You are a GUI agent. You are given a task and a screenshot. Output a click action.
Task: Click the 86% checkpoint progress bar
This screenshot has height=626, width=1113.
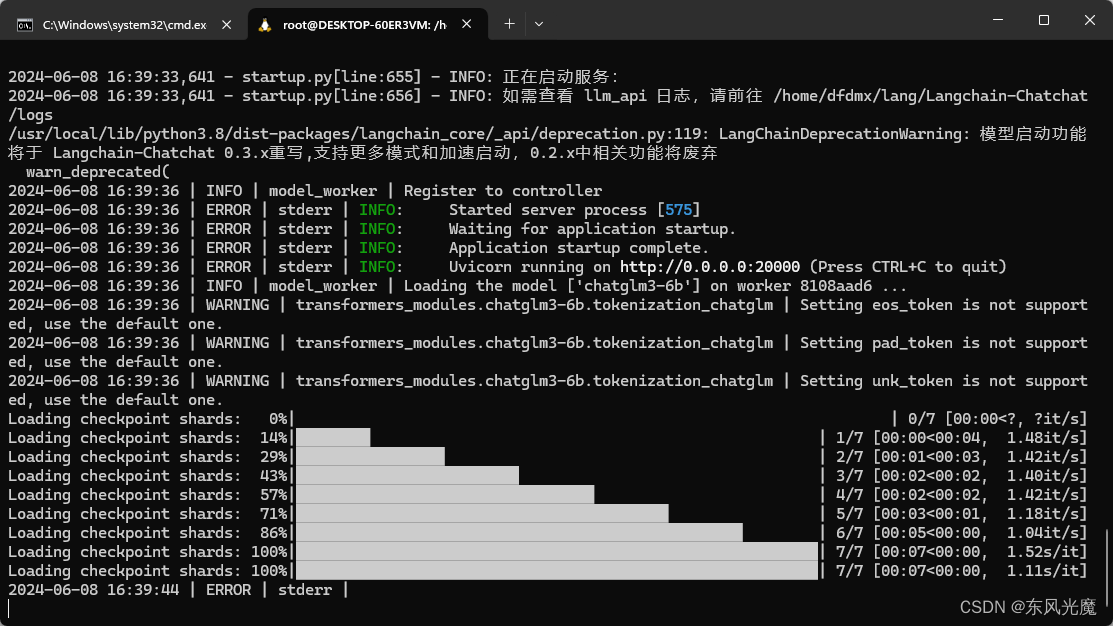pos(520,533)
